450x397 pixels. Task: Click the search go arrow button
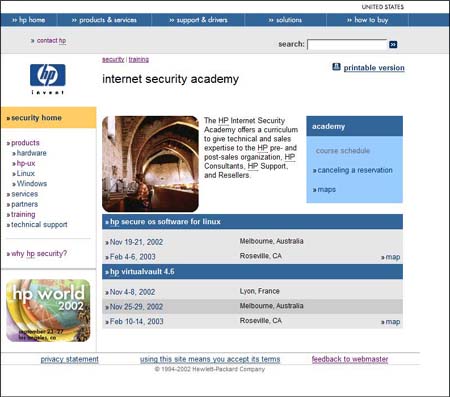pos(393,44)
